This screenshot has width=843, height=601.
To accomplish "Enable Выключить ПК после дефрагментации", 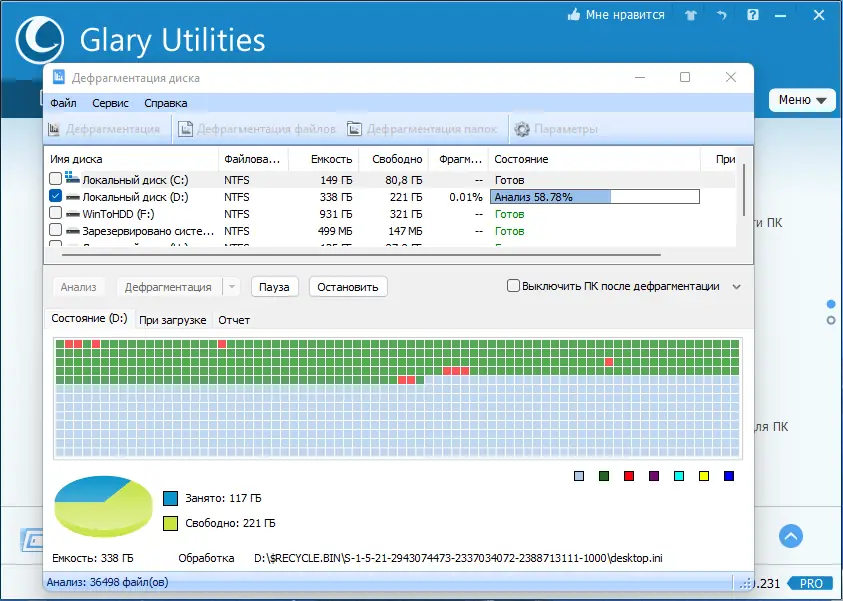I will (x=513, y=285).
